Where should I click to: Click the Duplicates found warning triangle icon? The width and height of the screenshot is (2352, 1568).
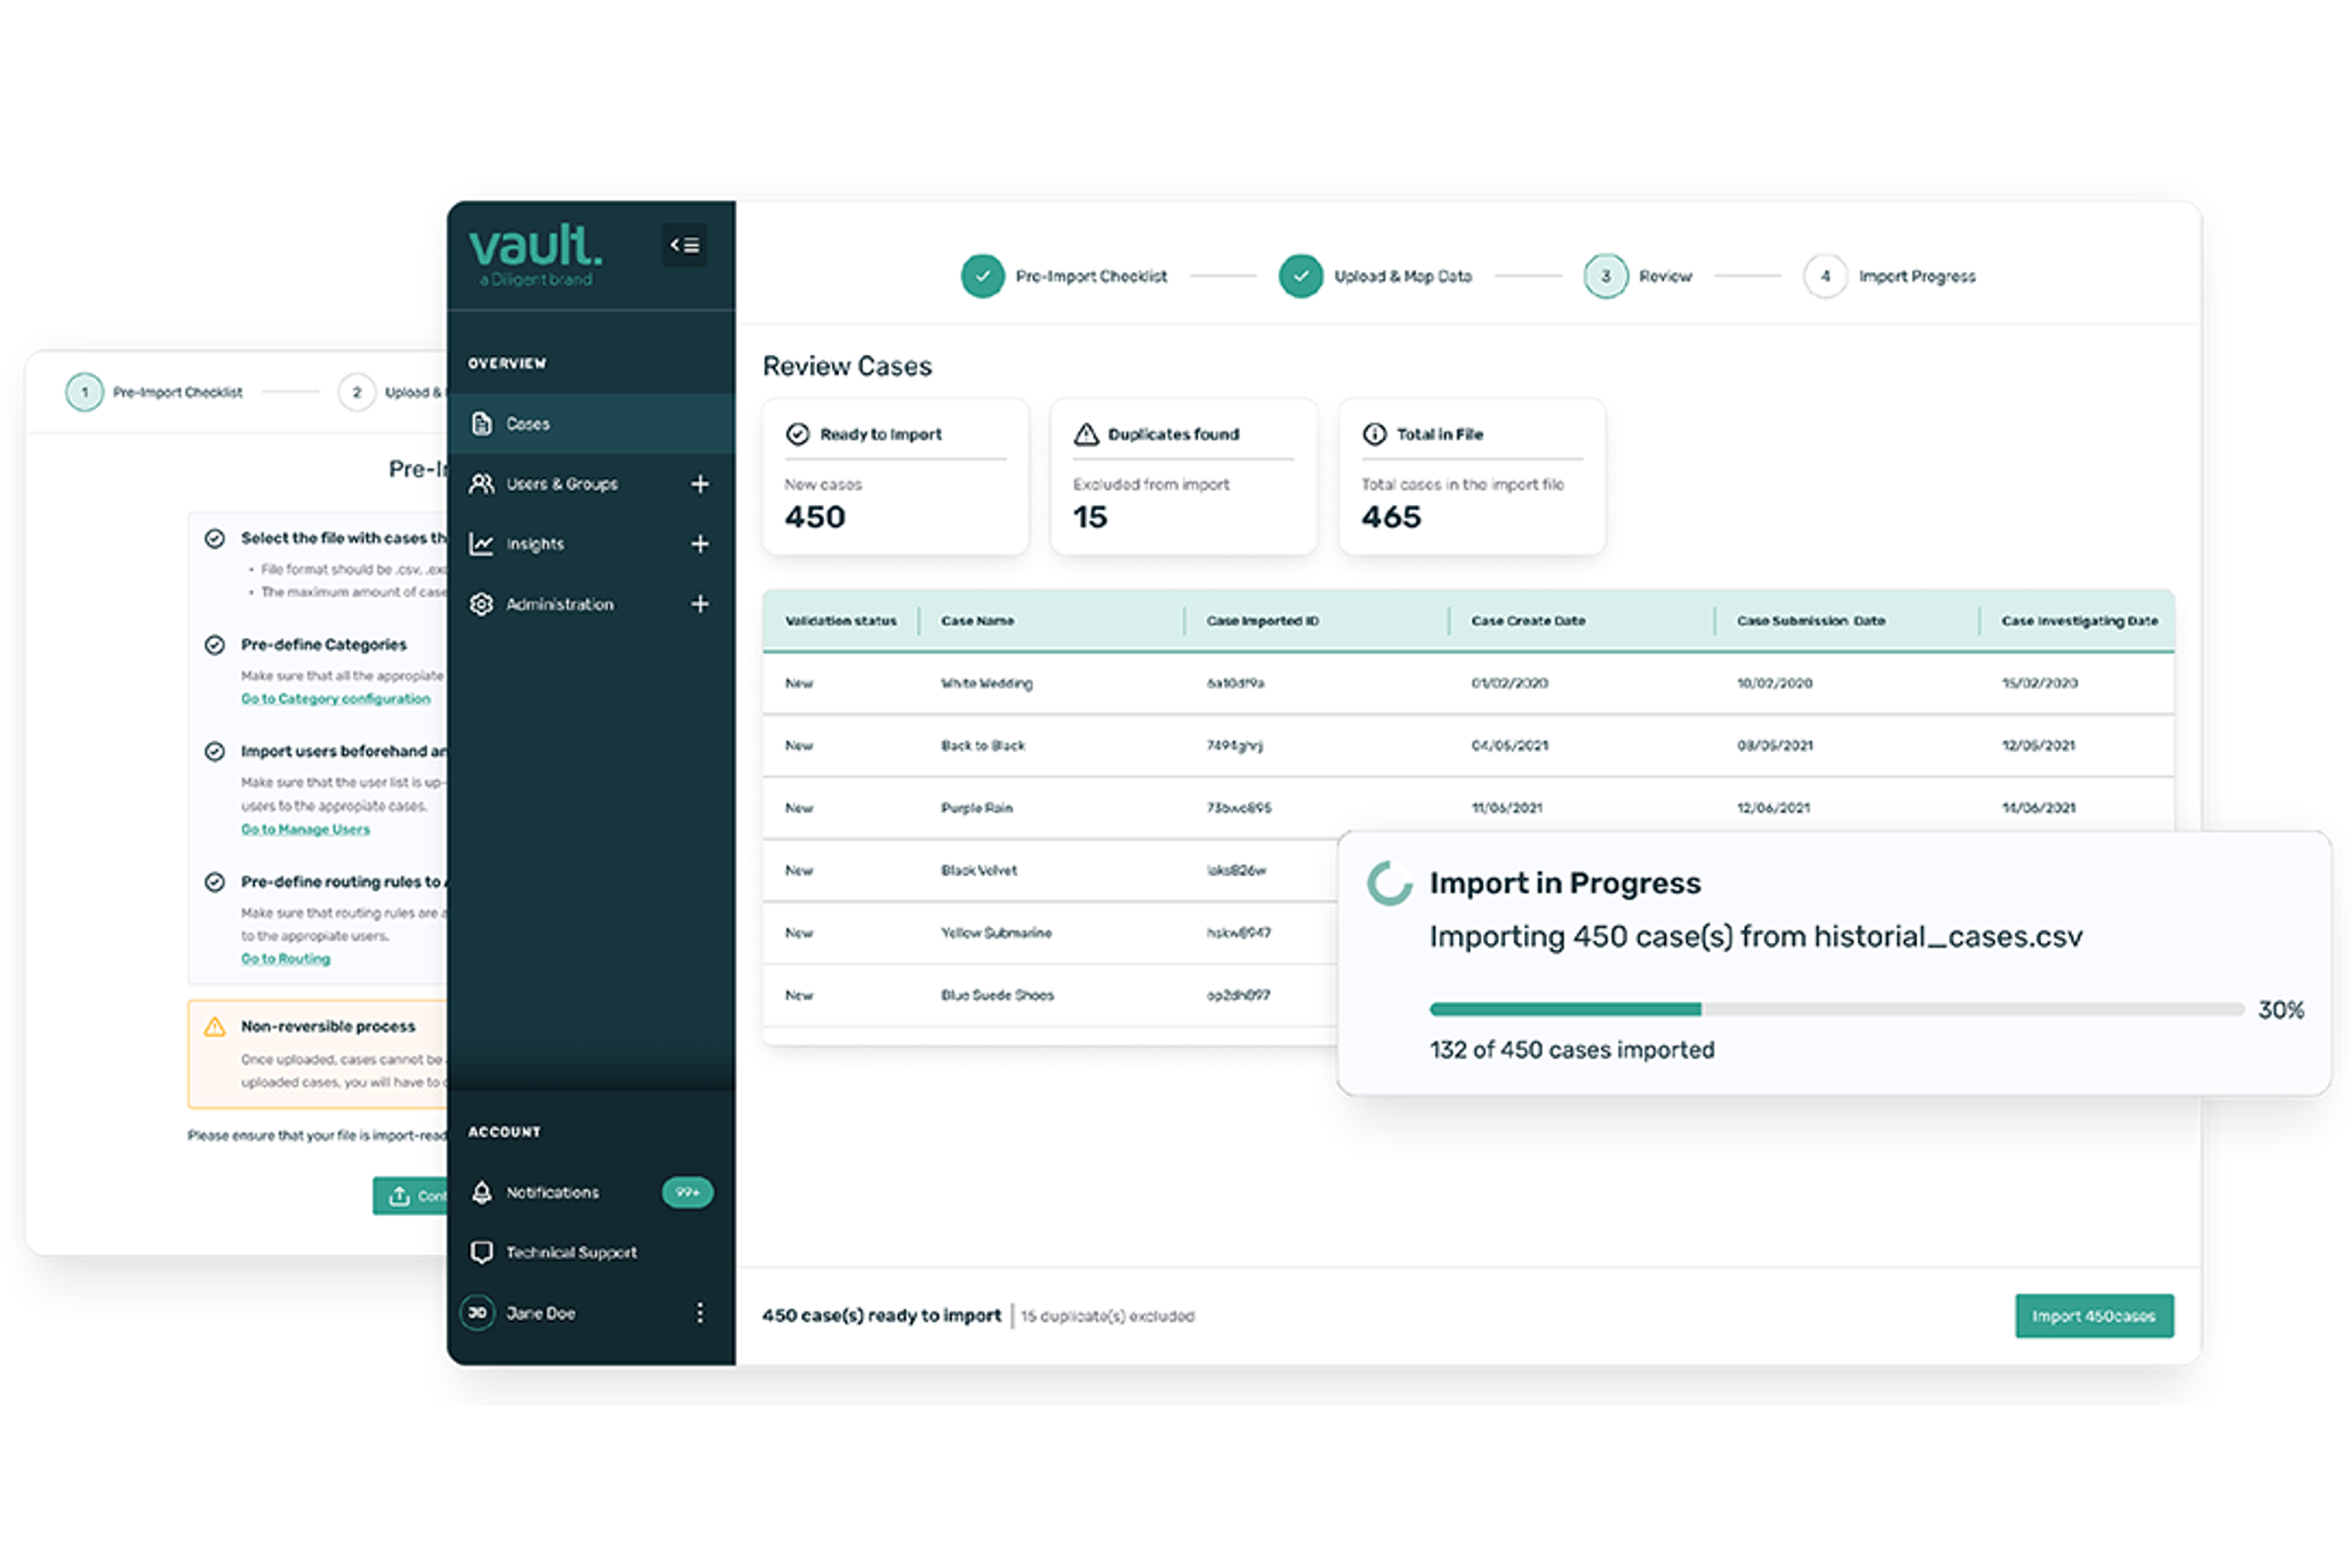(x=1086, y=434)
